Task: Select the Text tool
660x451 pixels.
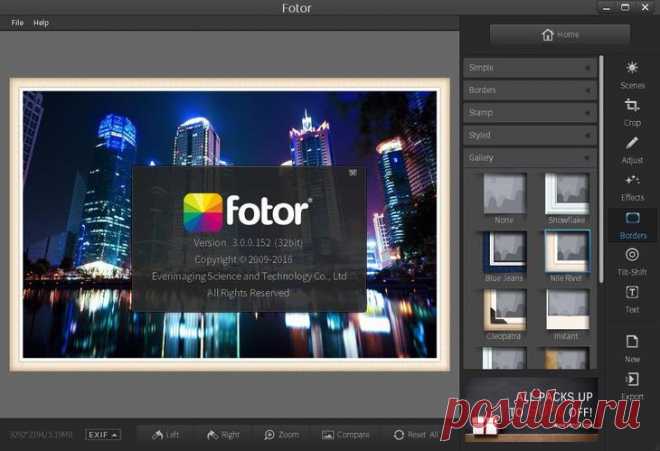Action: pyautogui.click(x=632, y=299)
